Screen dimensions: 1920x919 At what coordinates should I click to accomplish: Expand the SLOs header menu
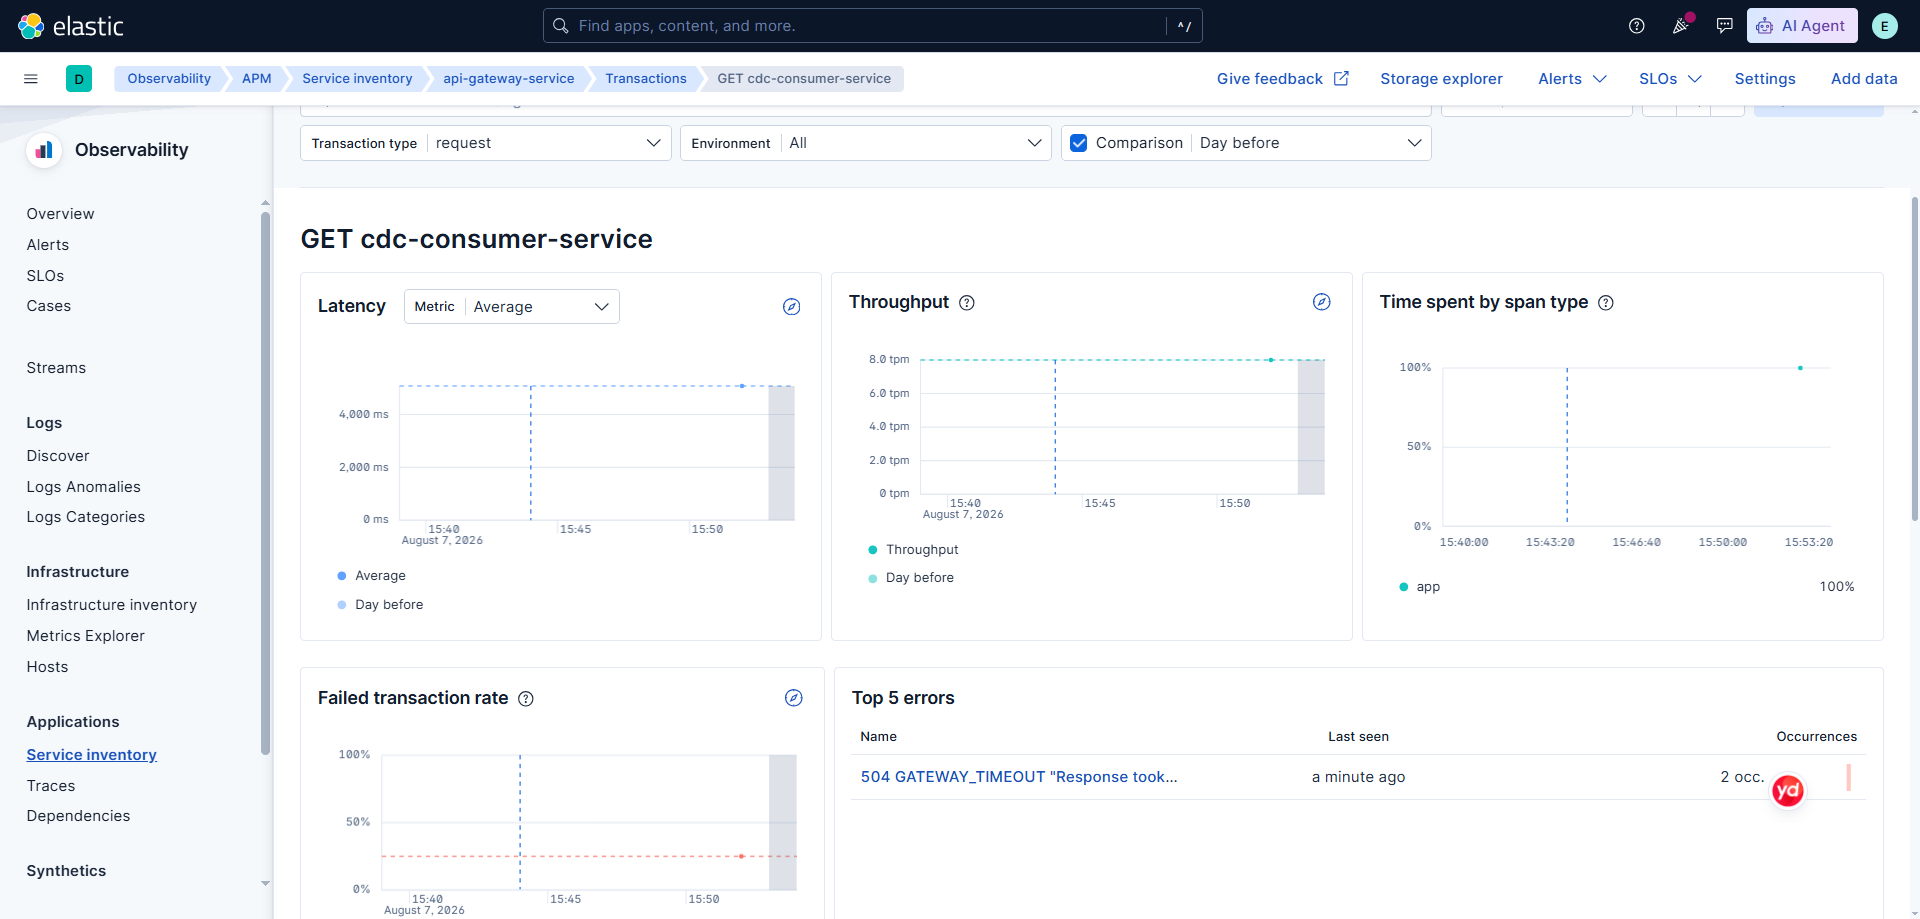(x=1670, y=79)
